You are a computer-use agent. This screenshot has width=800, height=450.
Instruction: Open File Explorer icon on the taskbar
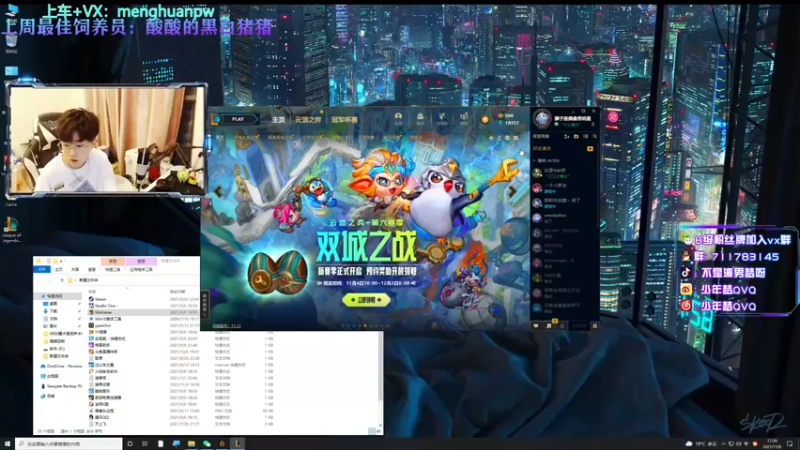[x=191, y=444]
